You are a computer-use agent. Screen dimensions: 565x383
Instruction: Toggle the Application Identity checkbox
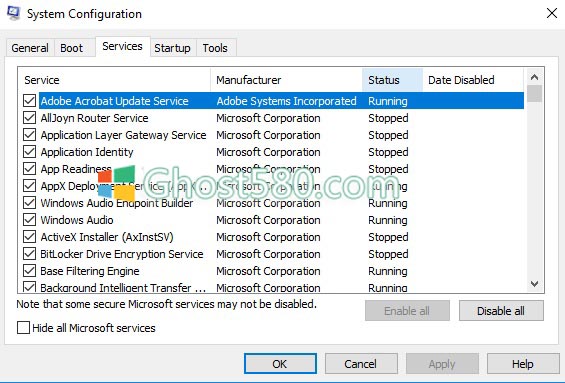click(x=30, y=152)
